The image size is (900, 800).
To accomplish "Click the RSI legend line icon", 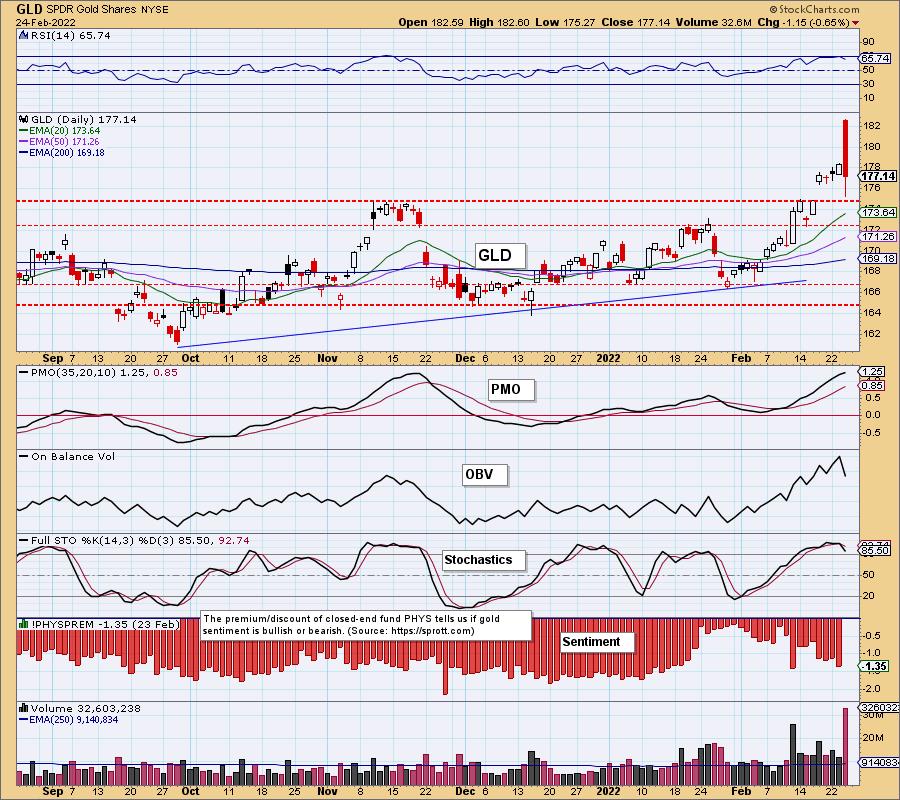I will coord(24,36).
